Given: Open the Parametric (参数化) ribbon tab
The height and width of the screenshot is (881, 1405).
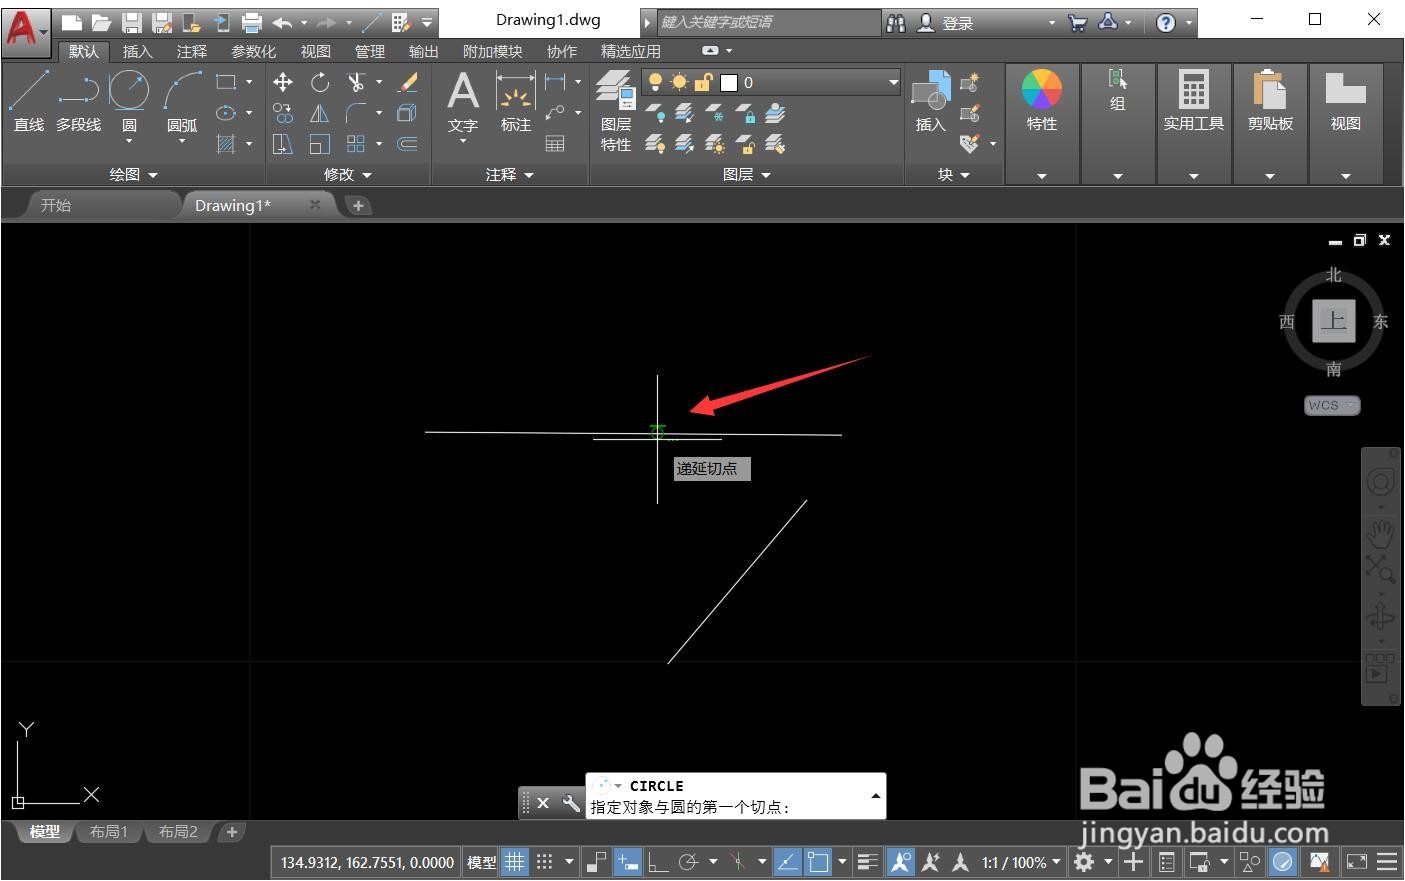Looking at the screenshot, I should click(253, 51).
